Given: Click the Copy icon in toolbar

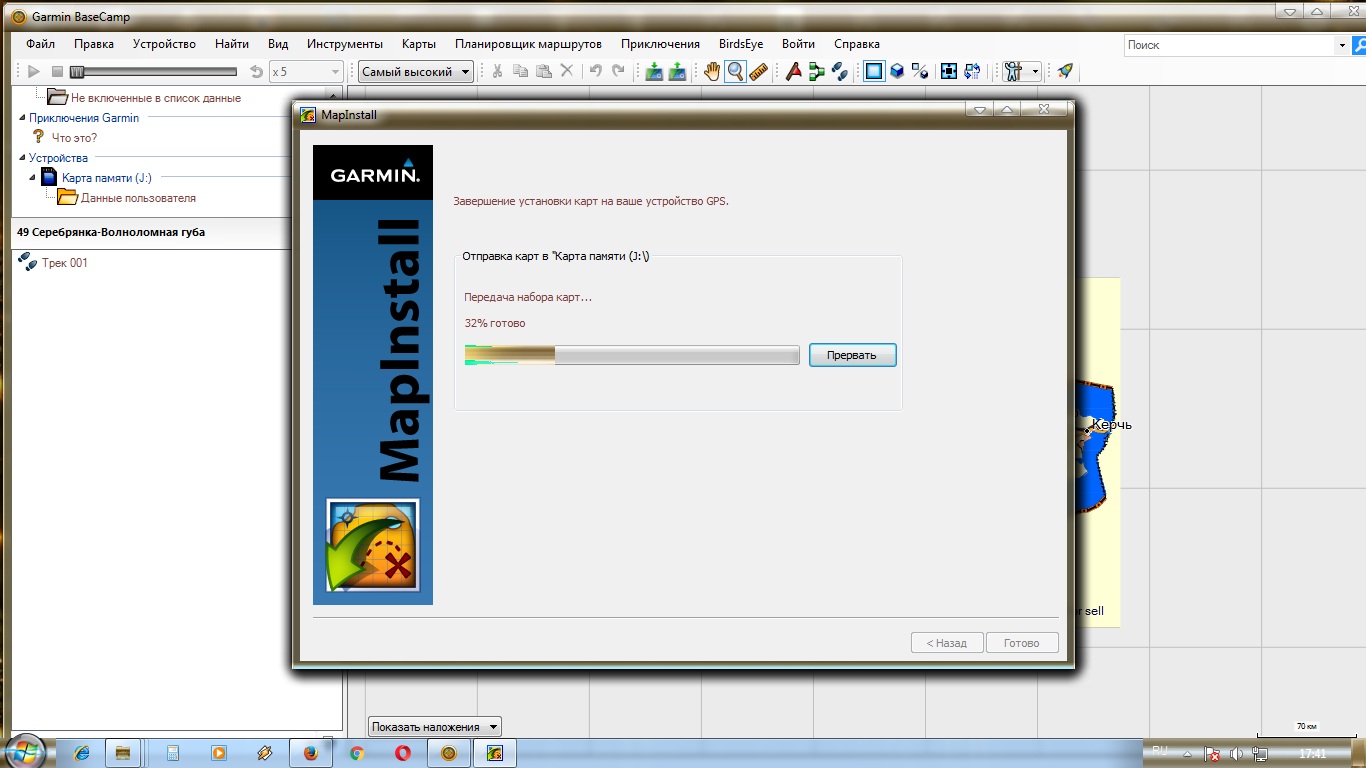Looking at the screenshot, I should pyautogui.click(x=520, y=71).
